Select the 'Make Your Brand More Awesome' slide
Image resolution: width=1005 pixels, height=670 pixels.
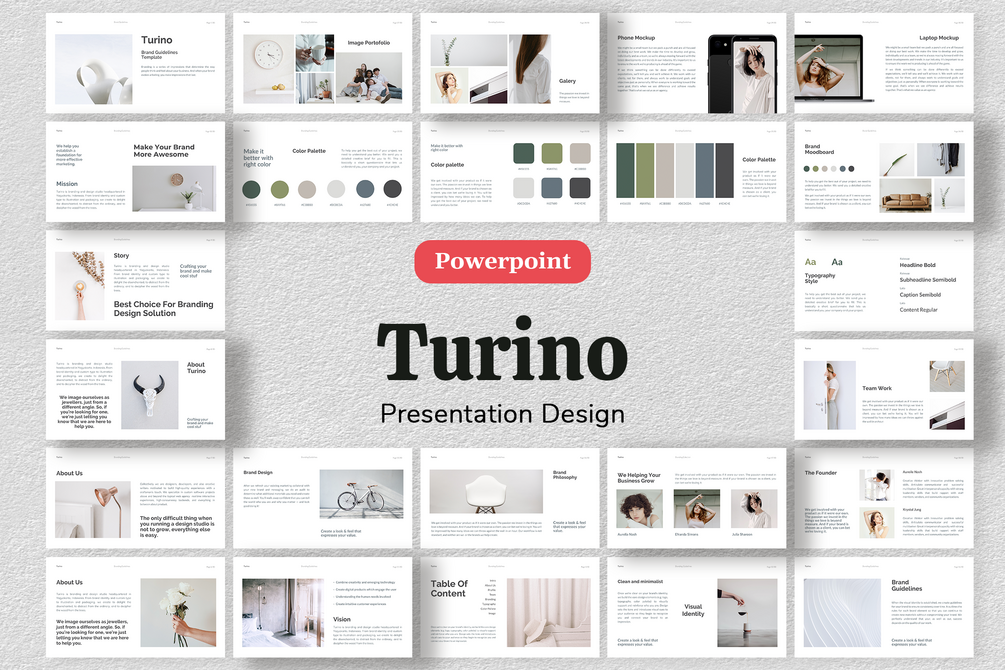point(135,172)
